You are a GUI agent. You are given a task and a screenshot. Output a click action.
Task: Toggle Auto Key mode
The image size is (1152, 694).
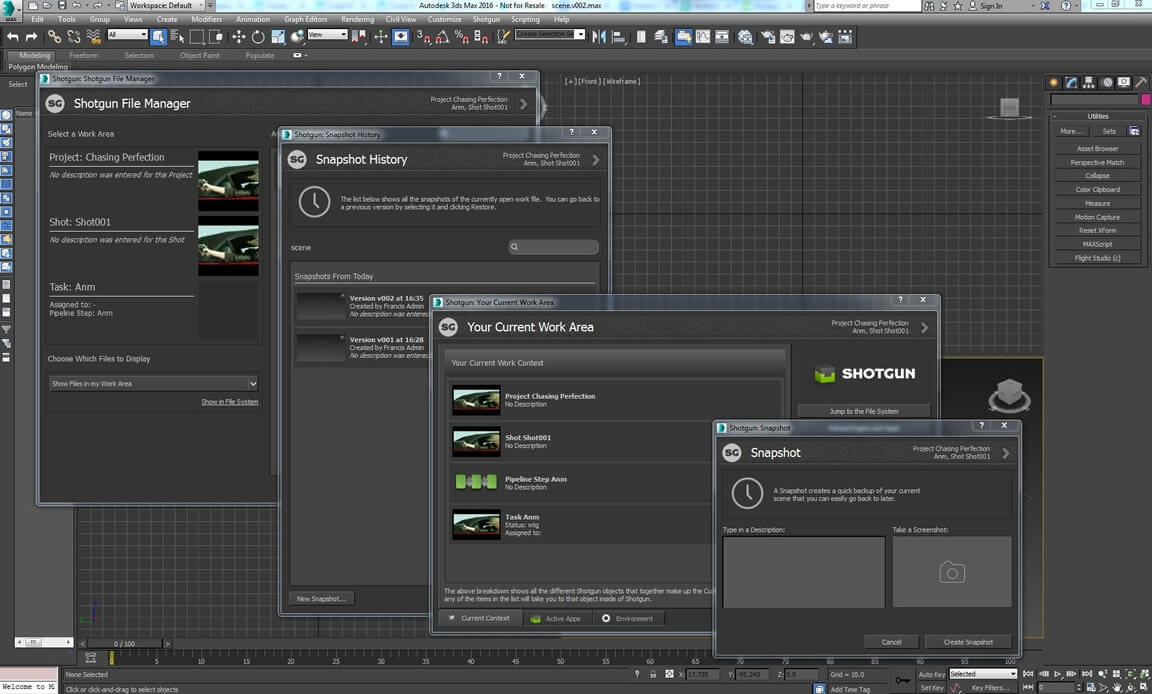[931, 674]
